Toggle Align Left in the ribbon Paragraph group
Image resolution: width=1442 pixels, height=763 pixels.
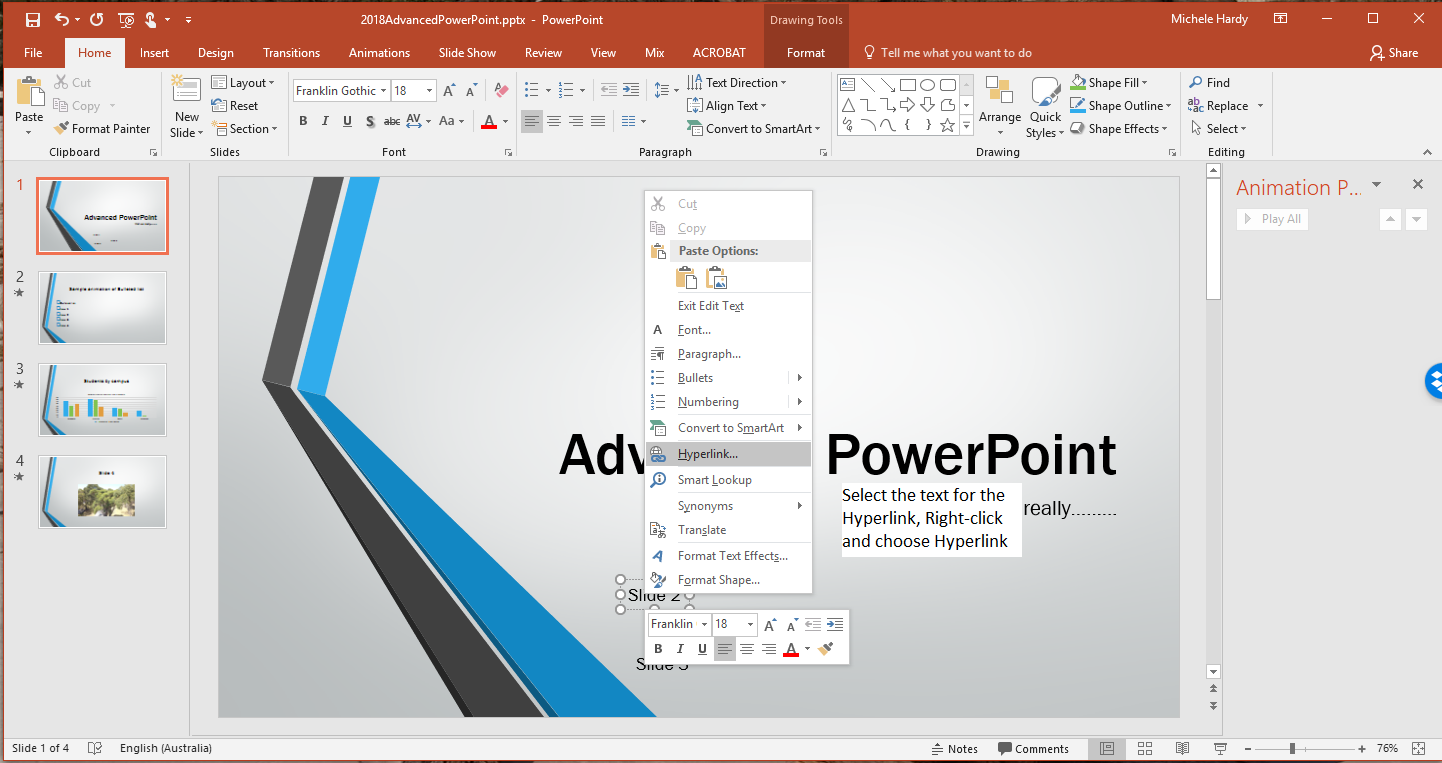(x=531, y=121)
